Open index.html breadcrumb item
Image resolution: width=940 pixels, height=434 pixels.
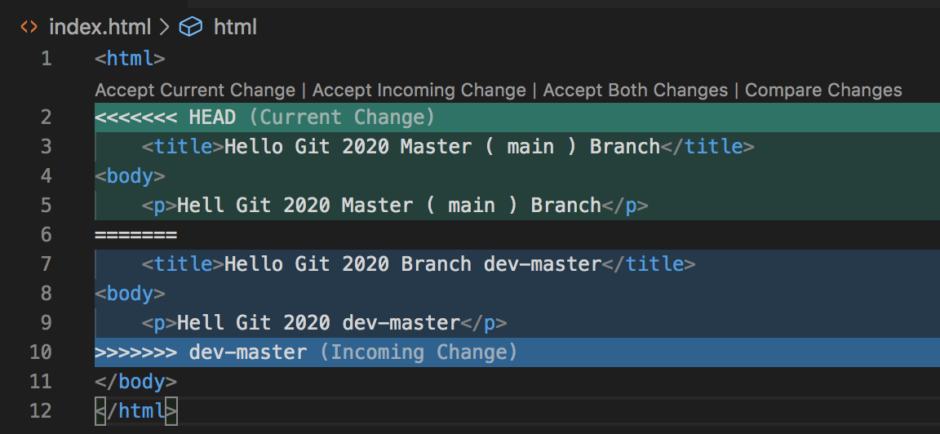click(100, 27)
